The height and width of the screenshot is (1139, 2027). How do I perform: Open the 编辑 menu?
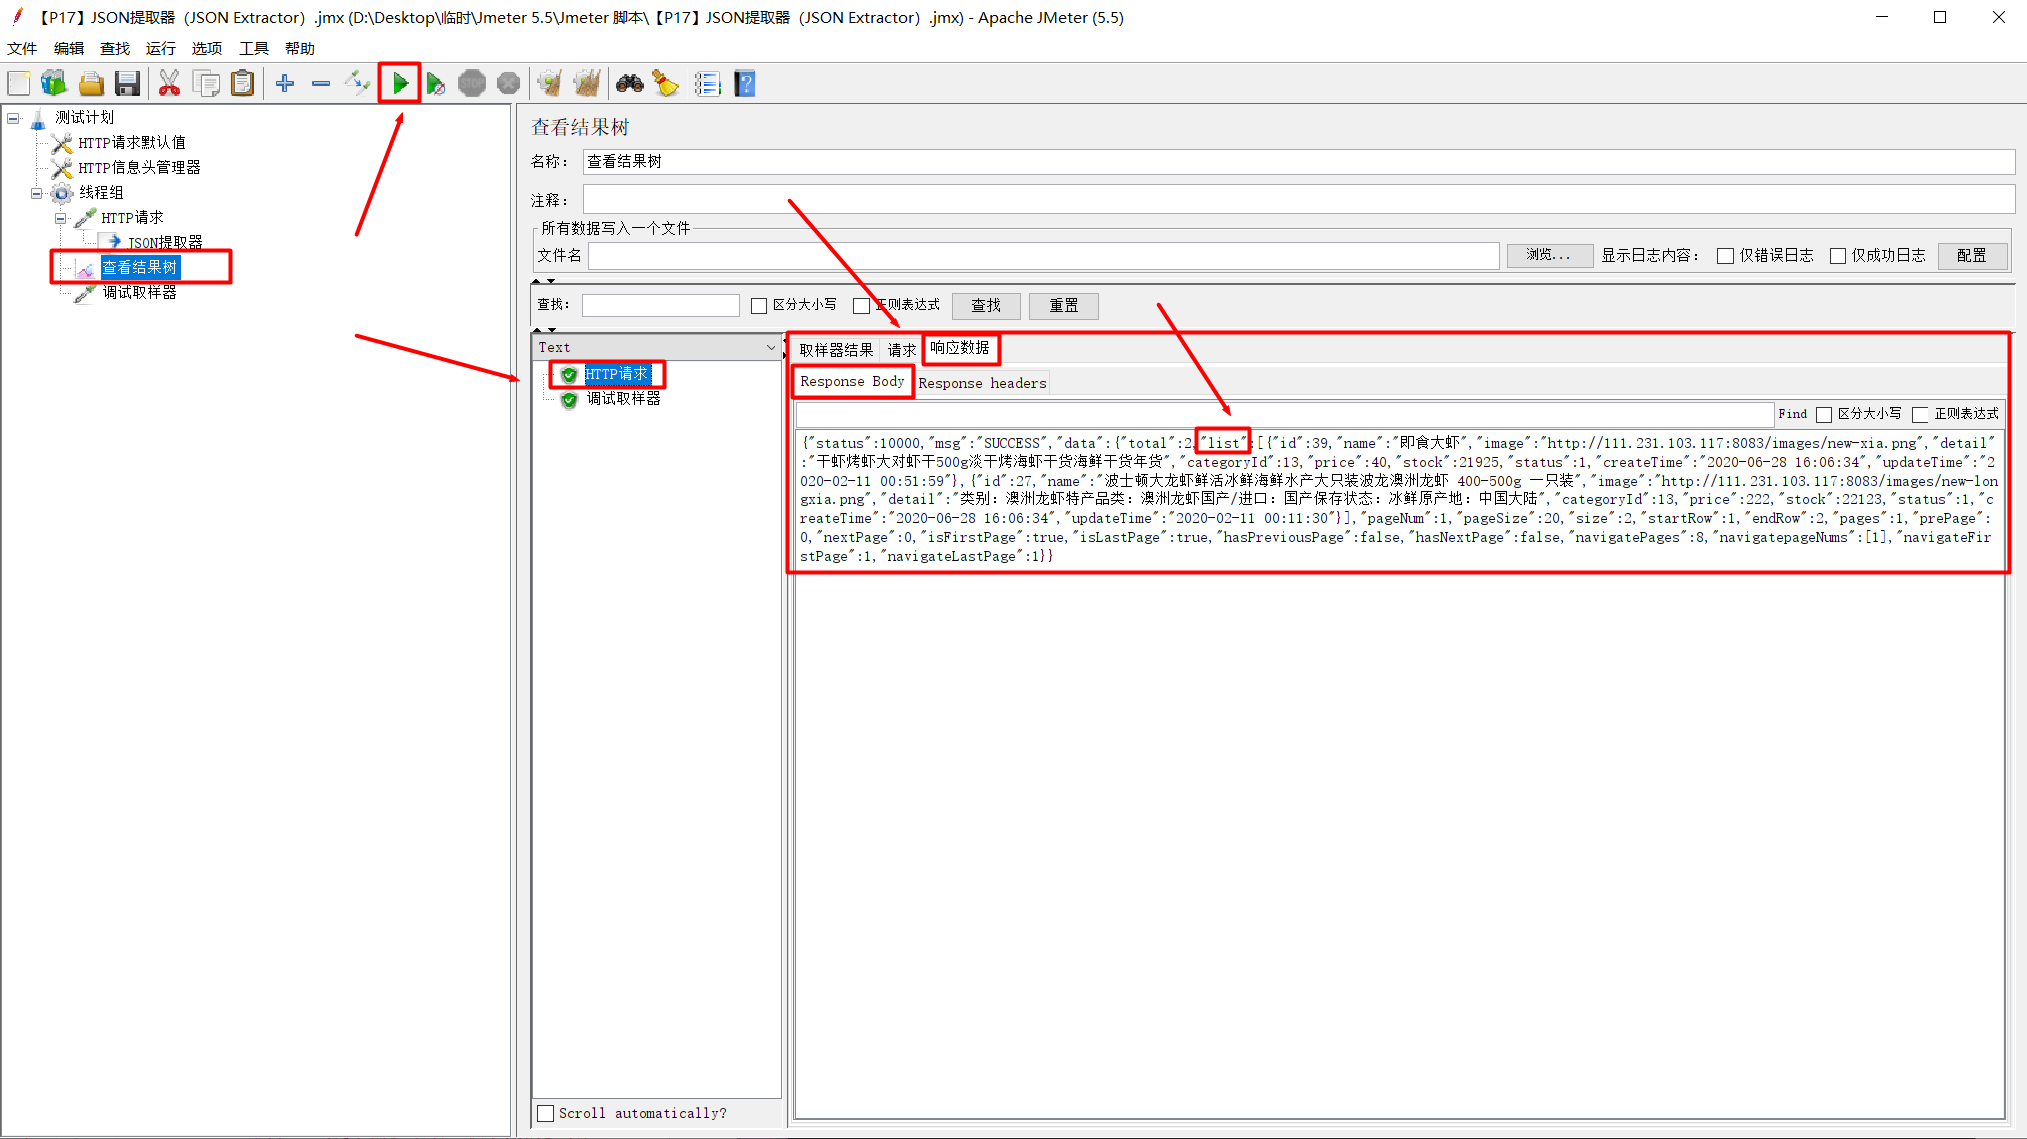click(x=69, y=49)
